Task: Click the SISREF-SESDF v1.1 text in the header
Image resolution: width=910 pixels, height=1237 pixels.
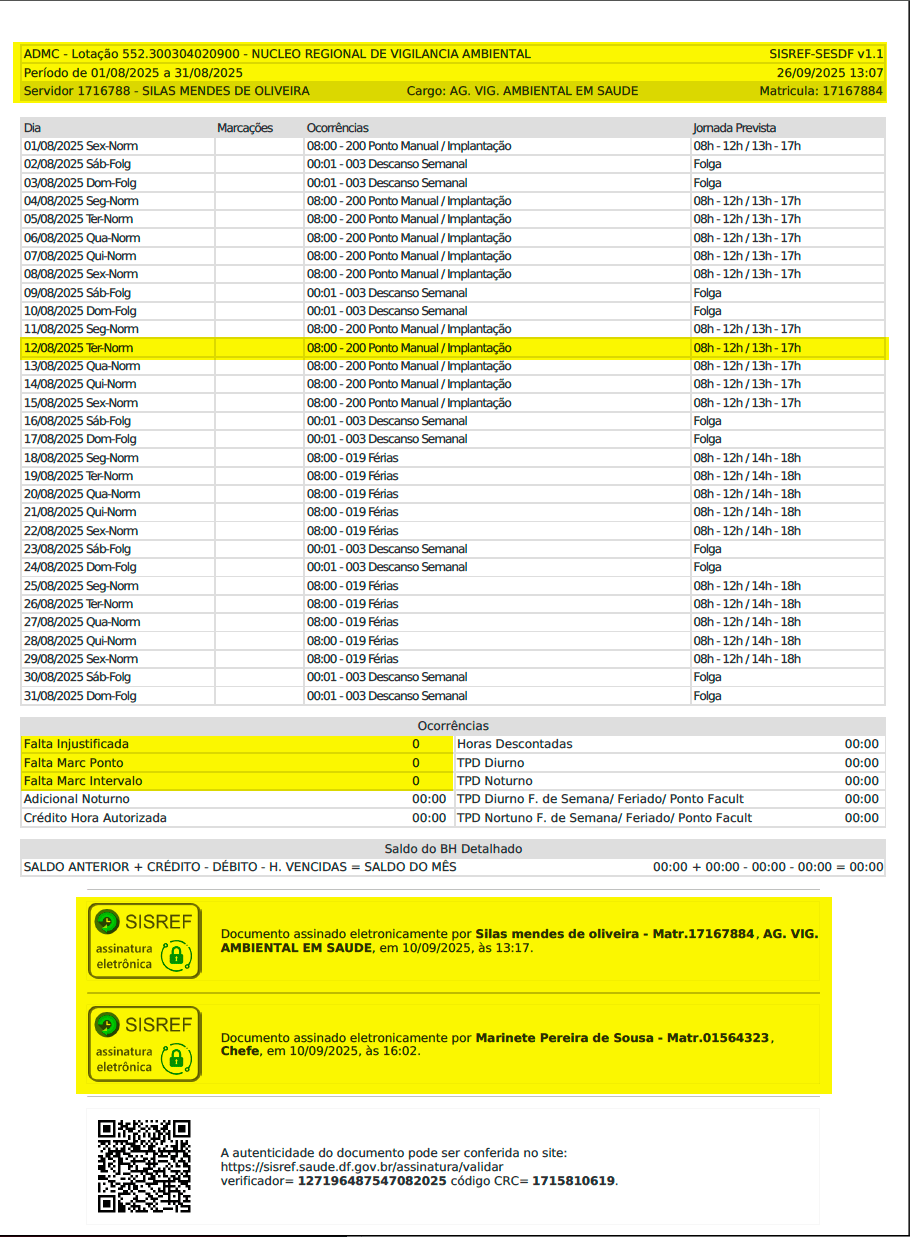Action: (x=826, y=54)
